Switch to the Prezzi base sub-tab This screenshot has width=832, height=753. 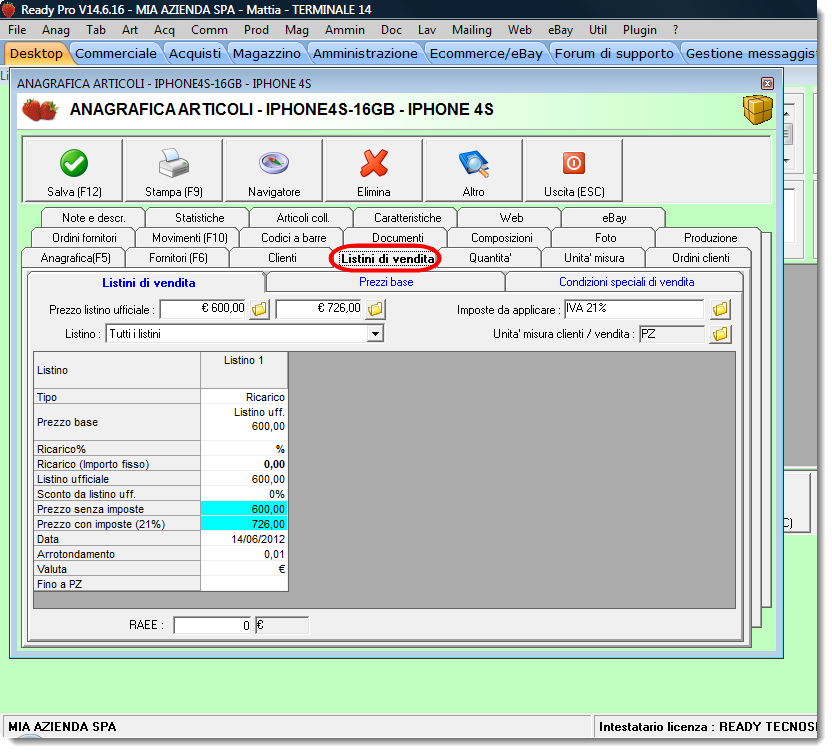(386, 282)
